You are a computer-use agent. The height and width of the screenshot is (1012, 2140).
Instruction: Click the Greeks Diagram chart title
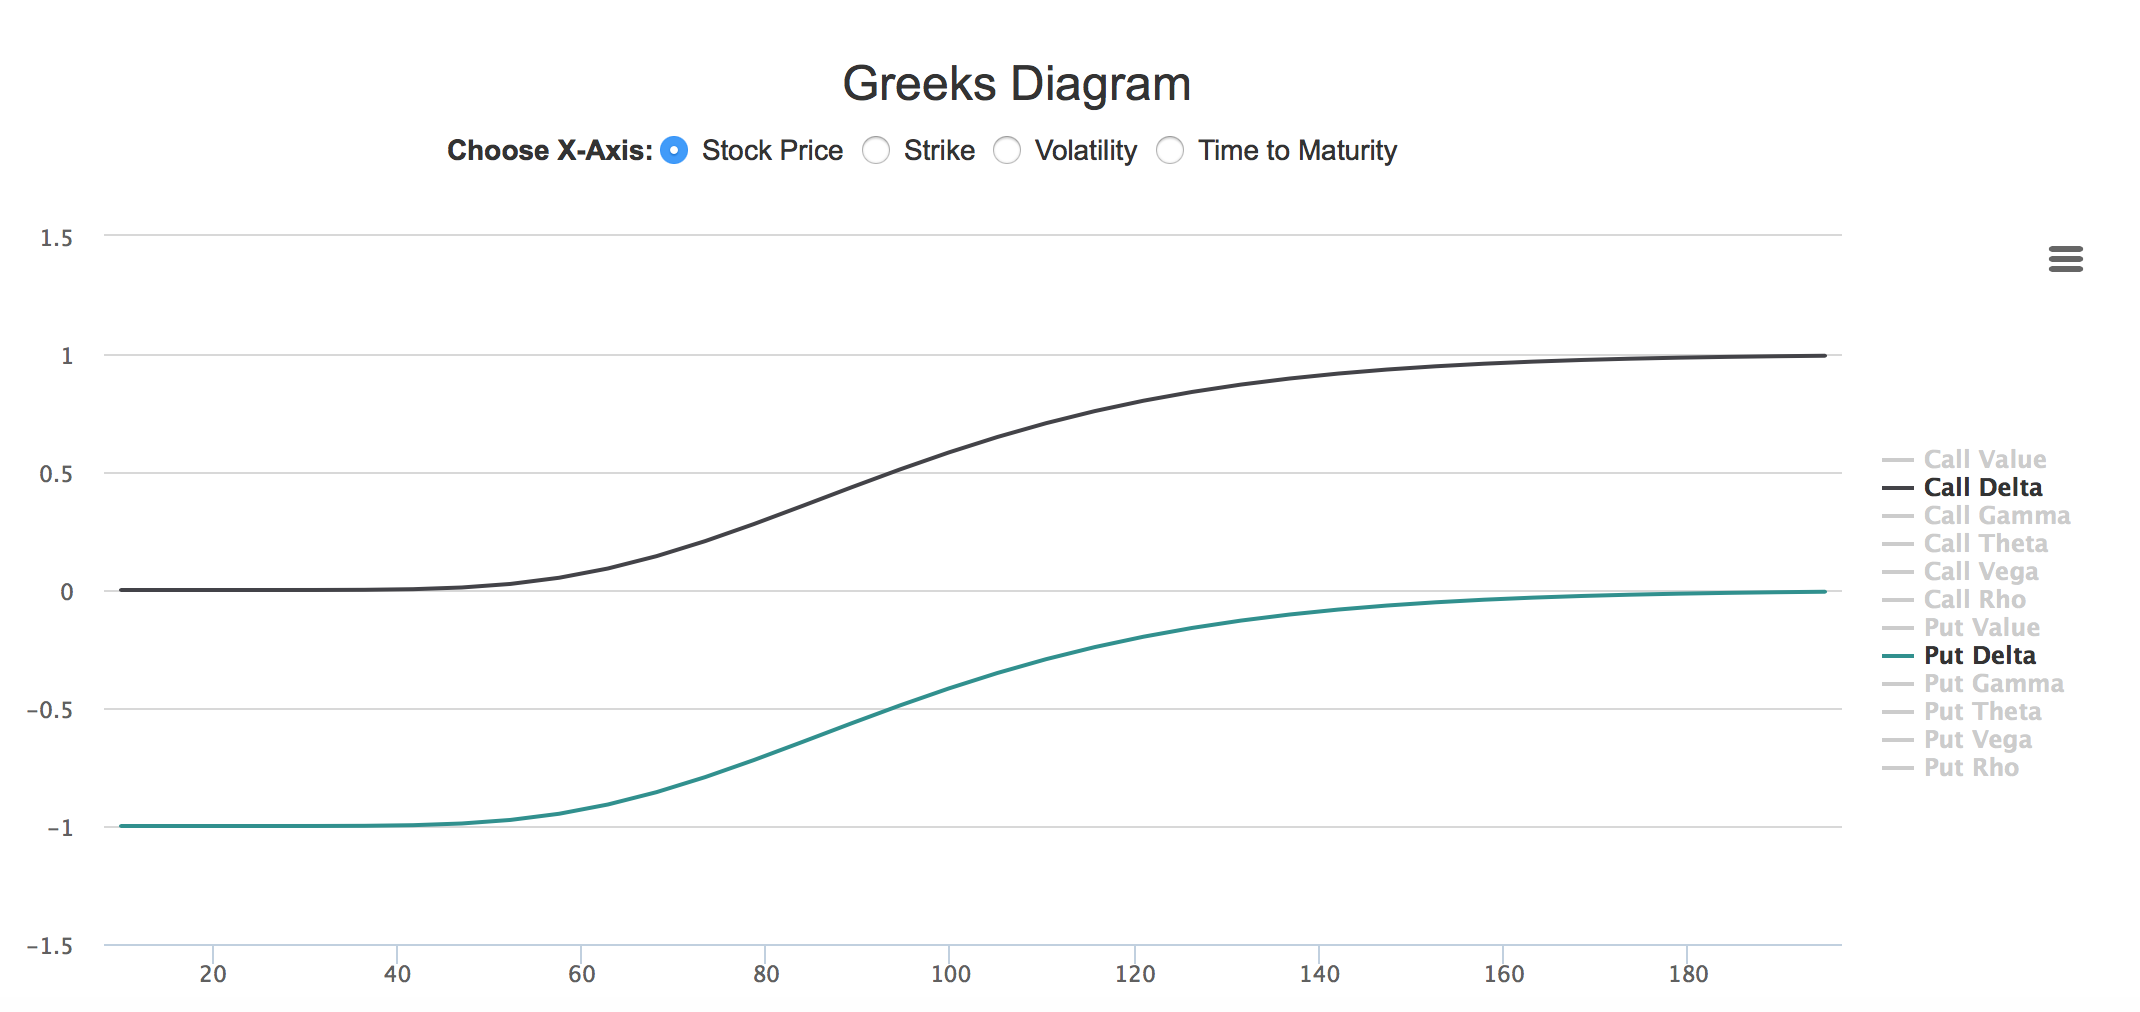pos(1016,84)
